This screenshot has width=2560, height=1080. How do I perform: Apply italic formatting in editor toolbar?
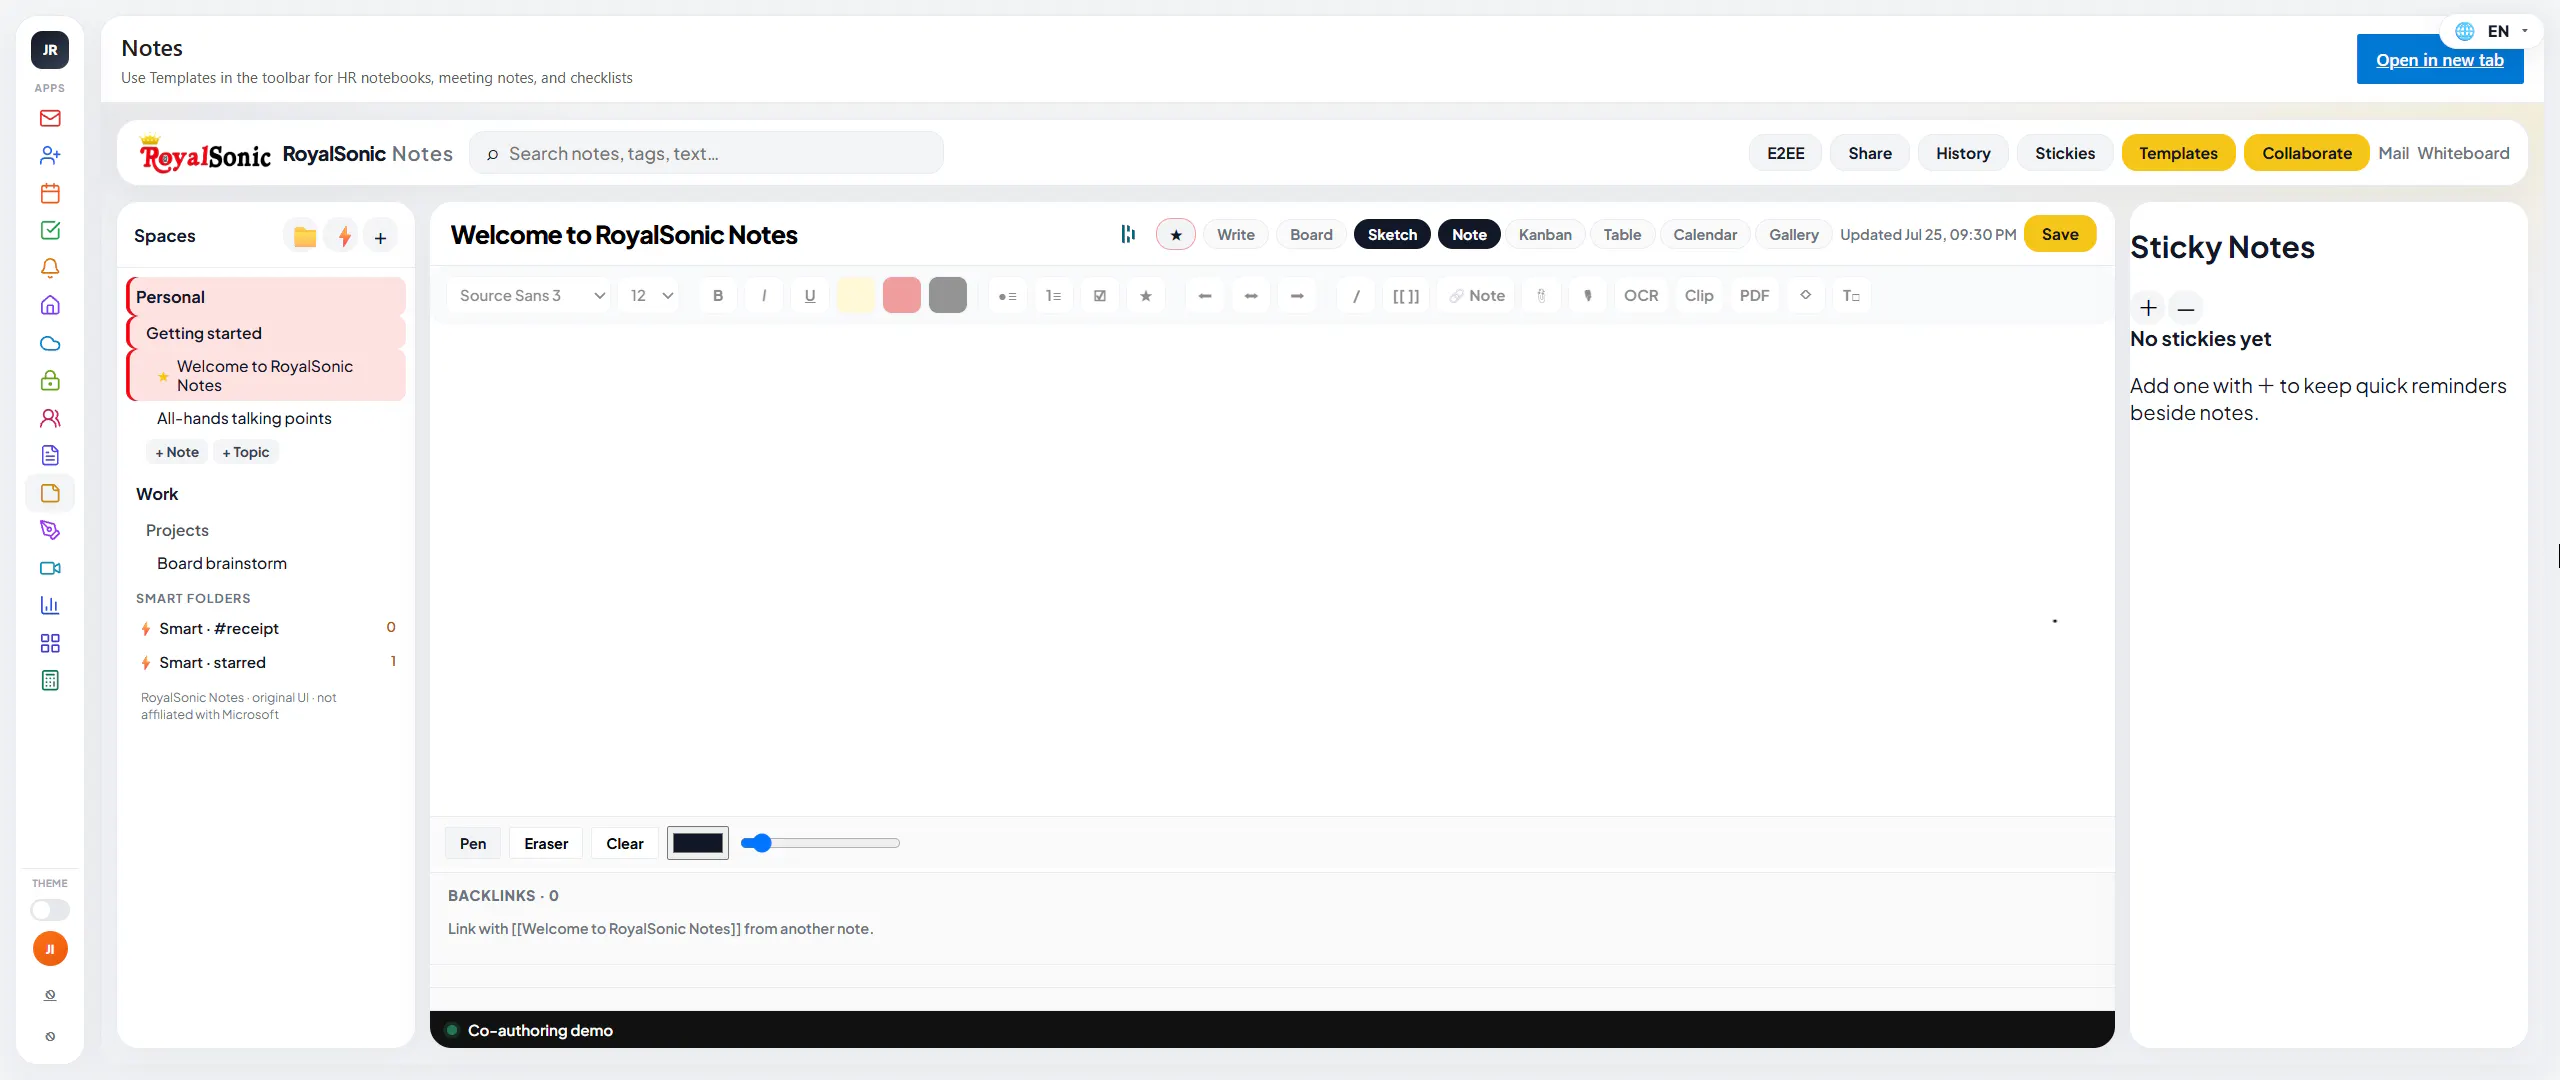click(x=764, y=296)
